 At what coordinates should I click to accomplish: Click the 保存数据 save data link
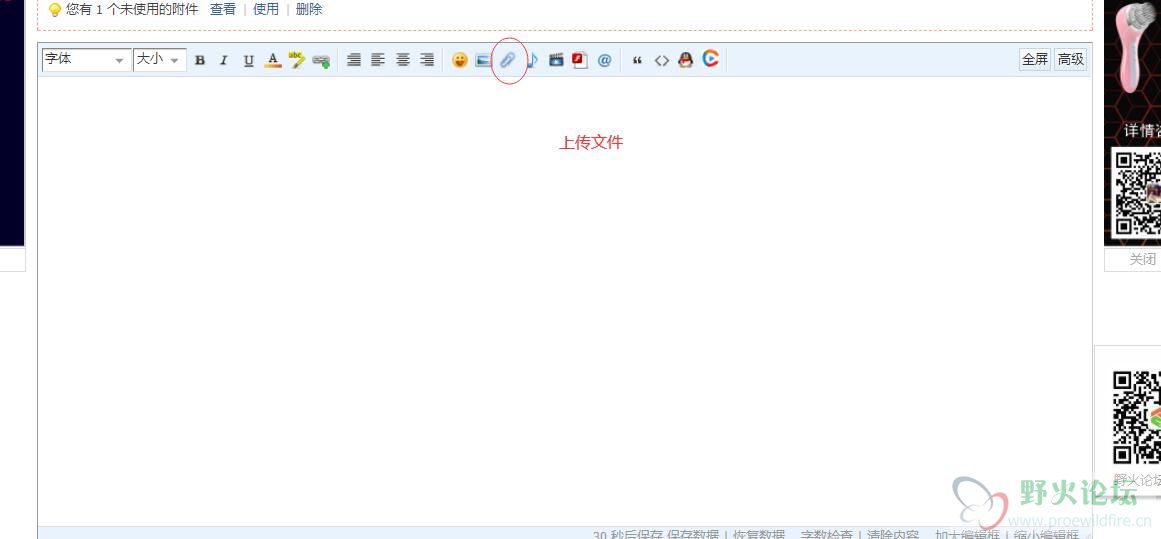(x=693, y=535)
